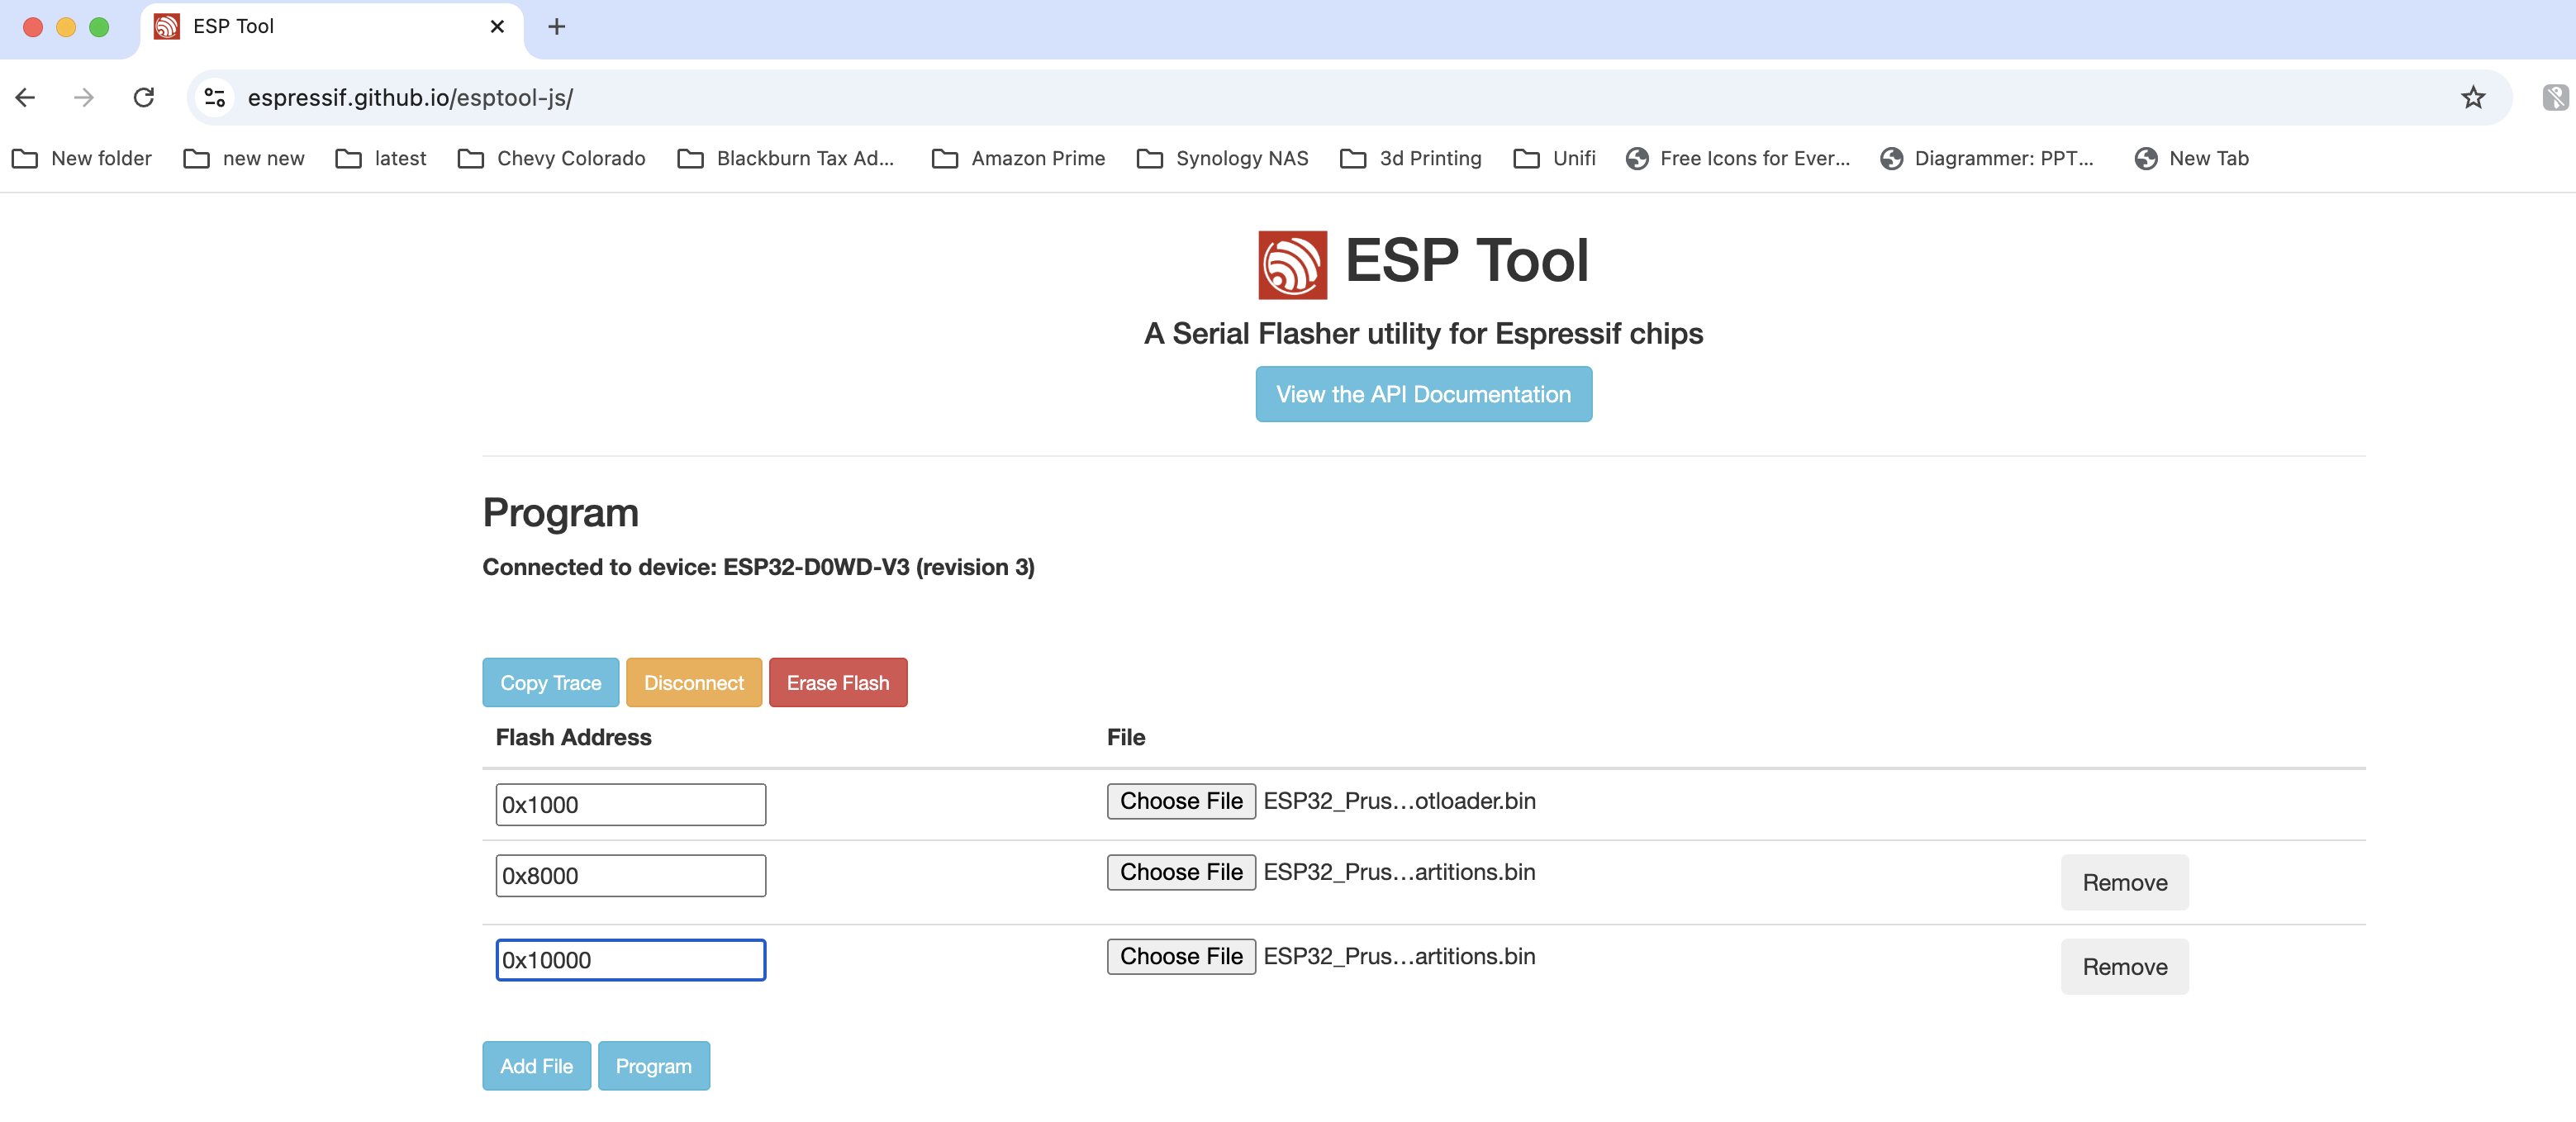This screenshot has height=1122, width=2576.
Task: Click the browser back arrow
Action: click(x=26, y=97)
